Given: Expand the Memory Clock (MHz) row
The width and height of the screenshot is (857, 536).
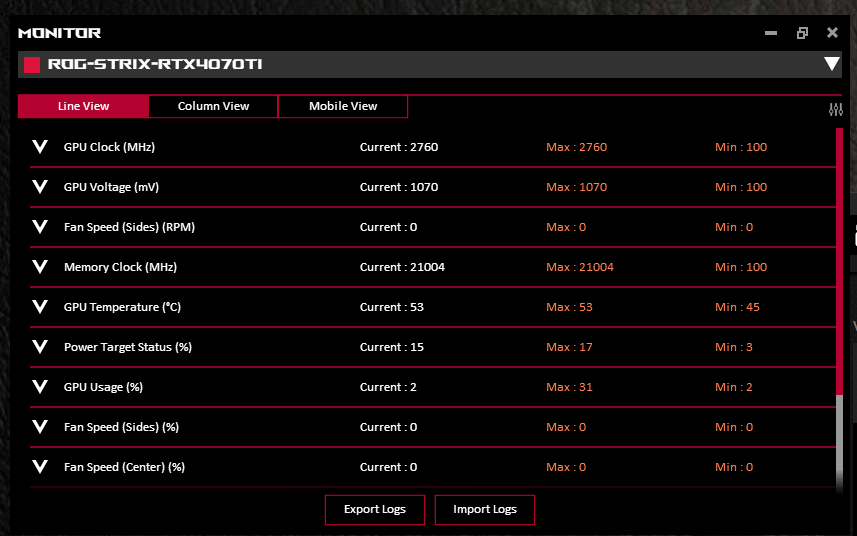Looking at the screenshot, I should click(40, 266).
